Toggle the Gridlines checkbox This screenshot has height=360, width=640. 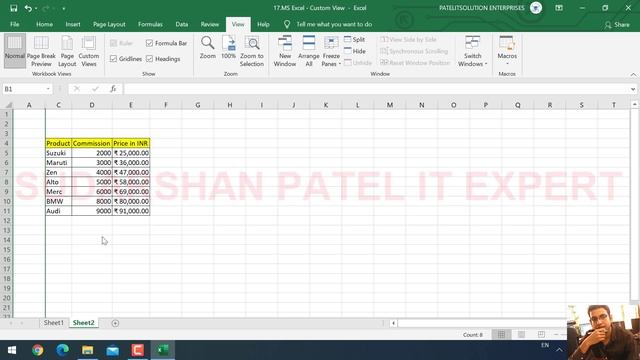tap(126, 59)
